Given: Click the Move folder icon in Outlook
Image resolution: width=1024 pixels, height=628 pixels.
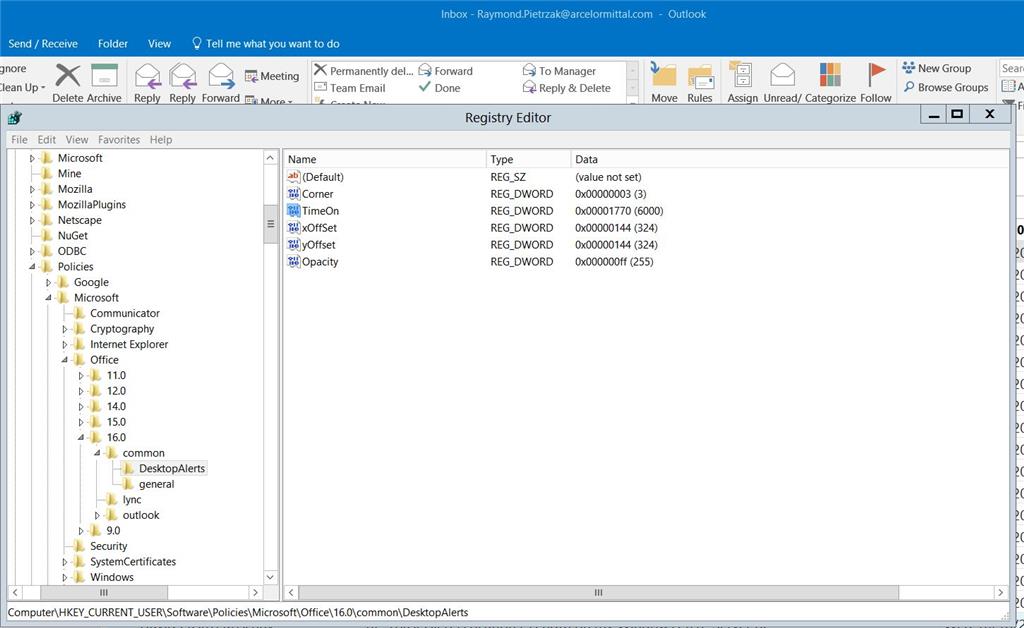Looking at the screenshot, I should pyautogui.click(x=664, y=76).
